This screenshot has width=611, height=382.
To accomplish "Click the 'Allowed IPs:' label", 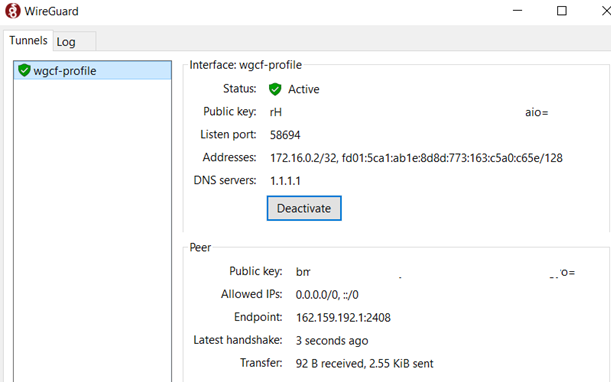I will [x=252, y=294].
